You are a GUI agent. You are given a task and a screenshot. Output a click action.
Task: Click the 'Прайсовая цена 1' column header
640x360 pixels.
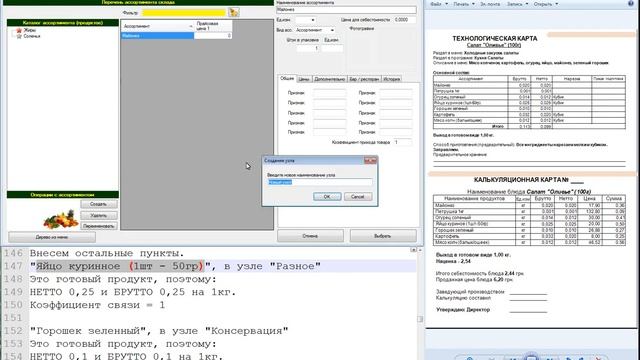click(213, 26)
